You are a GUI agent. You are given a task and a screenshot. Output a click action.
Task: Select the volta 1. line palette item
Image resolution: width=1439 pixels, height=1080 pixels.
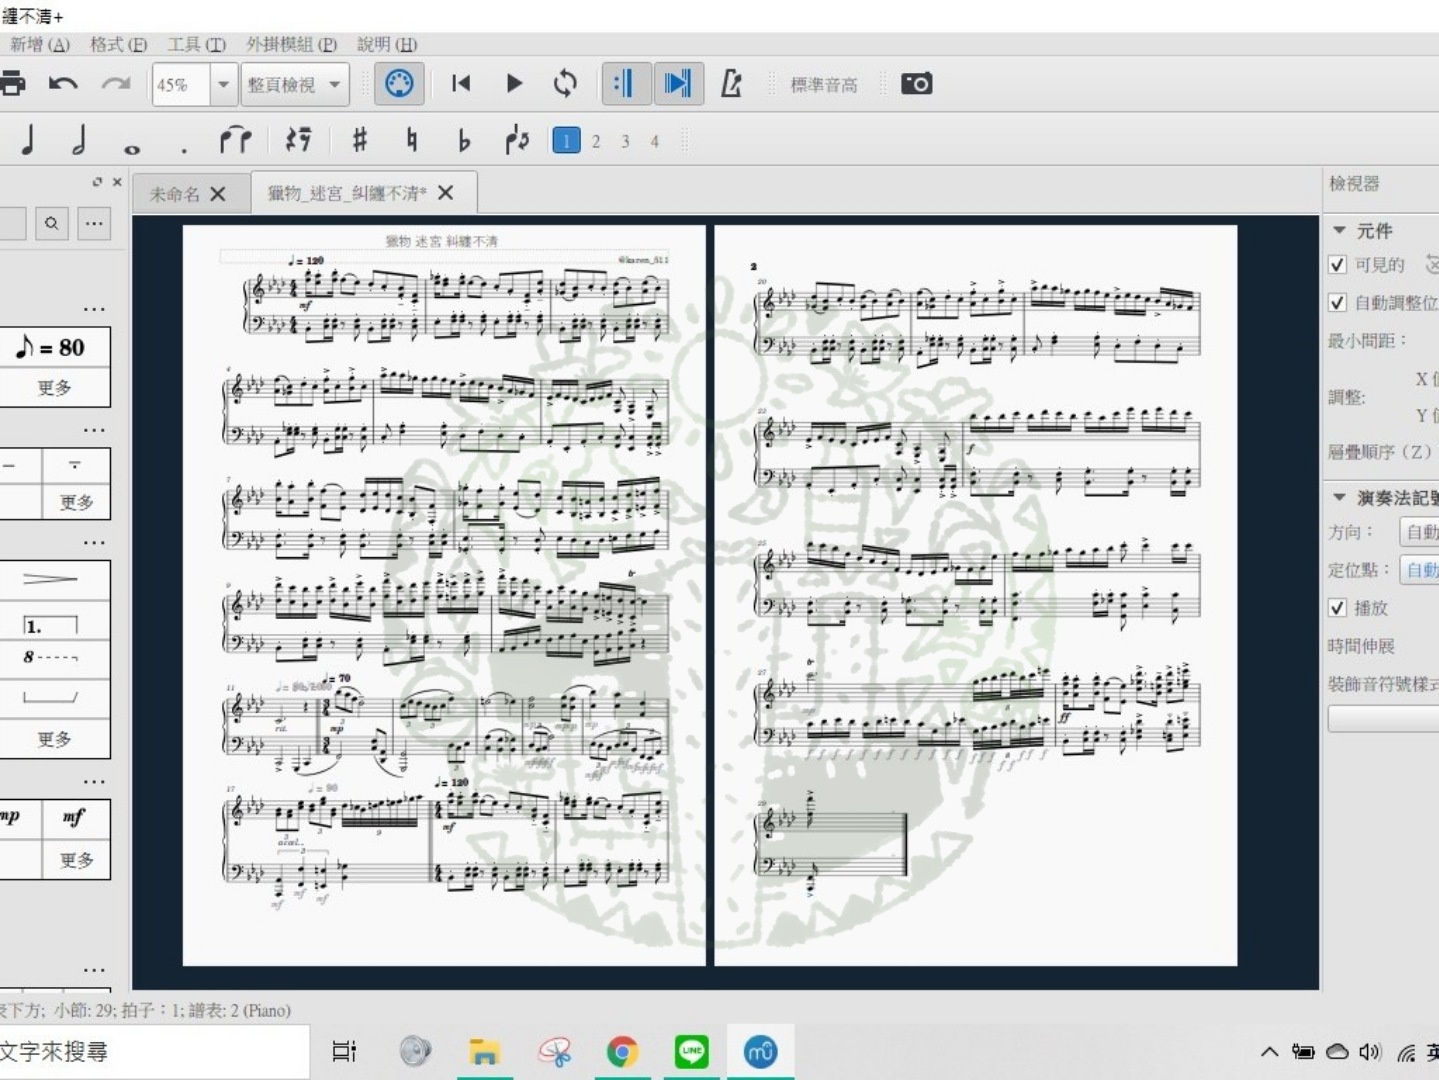point(50,625)
